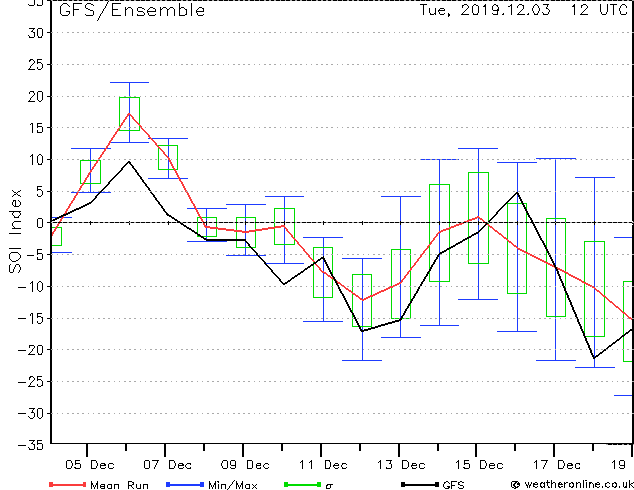
Task: Click the 30 y-axis value
Action: (35, 33)
